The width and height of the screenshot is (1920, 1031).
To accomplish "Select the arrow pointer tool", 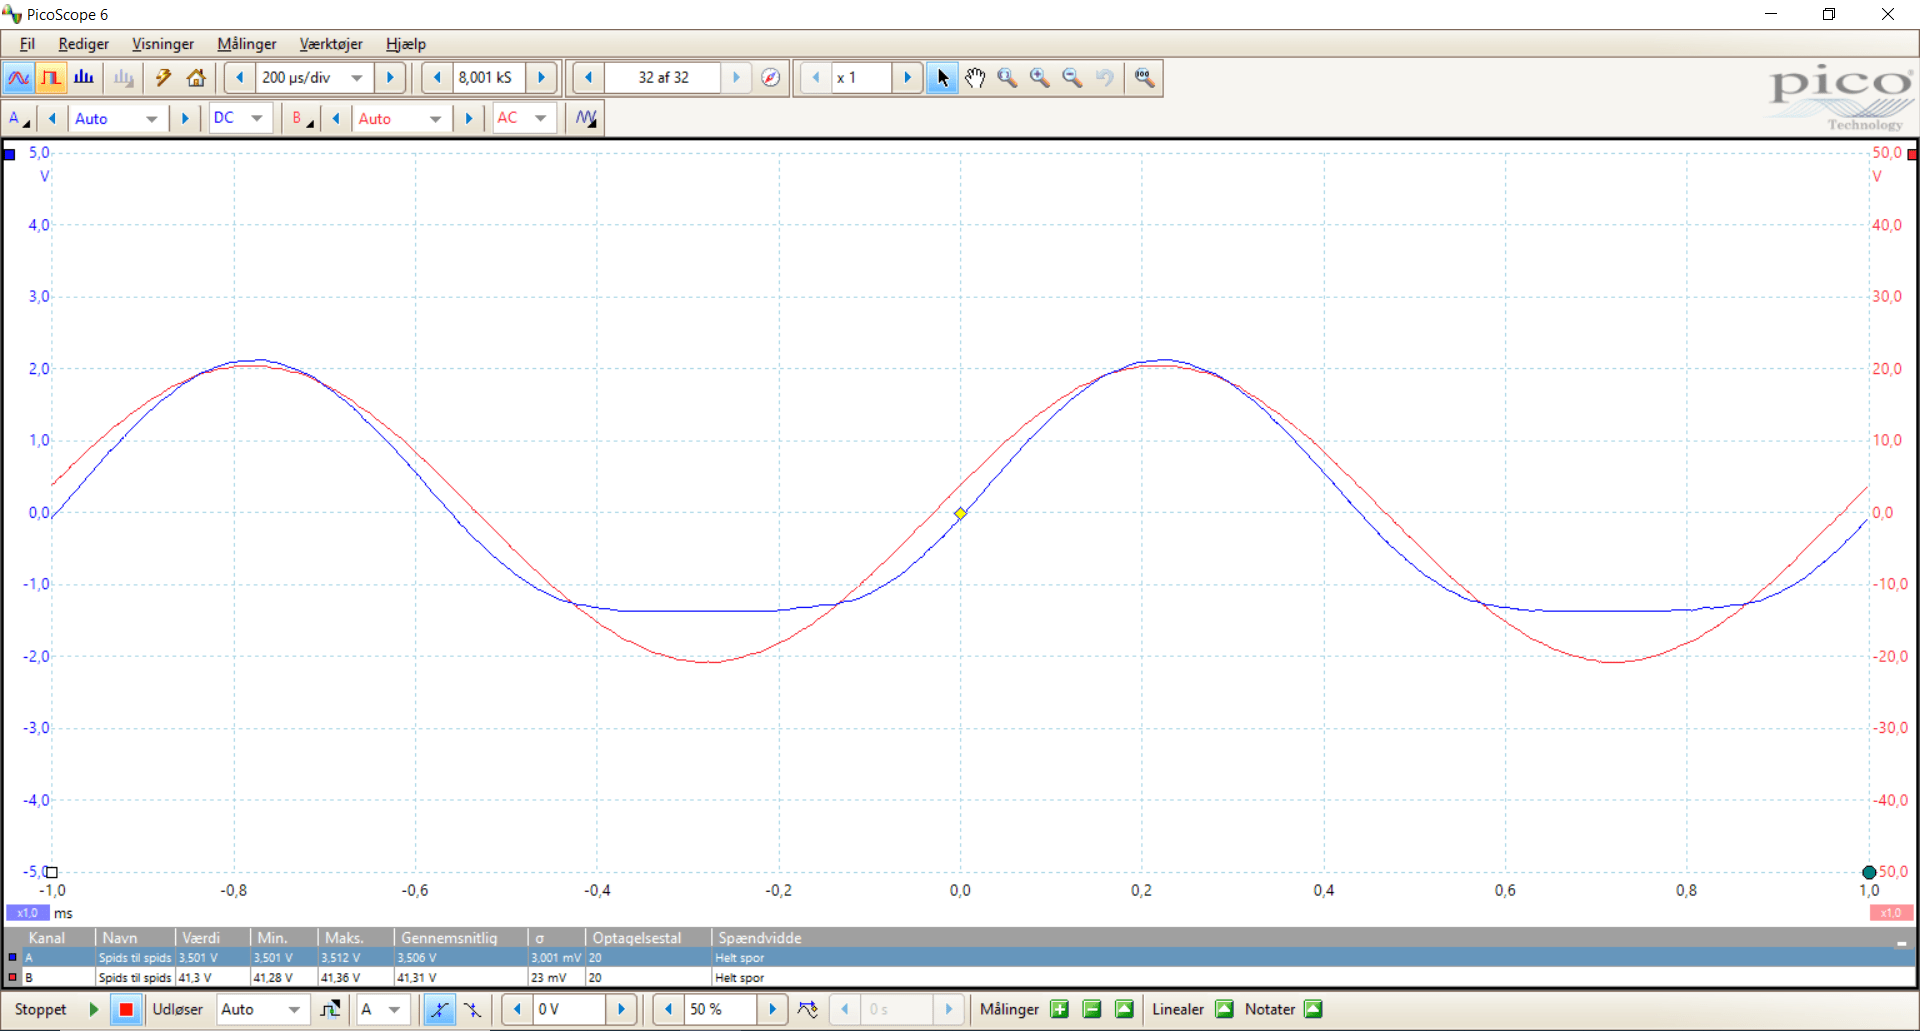I will [942, 78].
